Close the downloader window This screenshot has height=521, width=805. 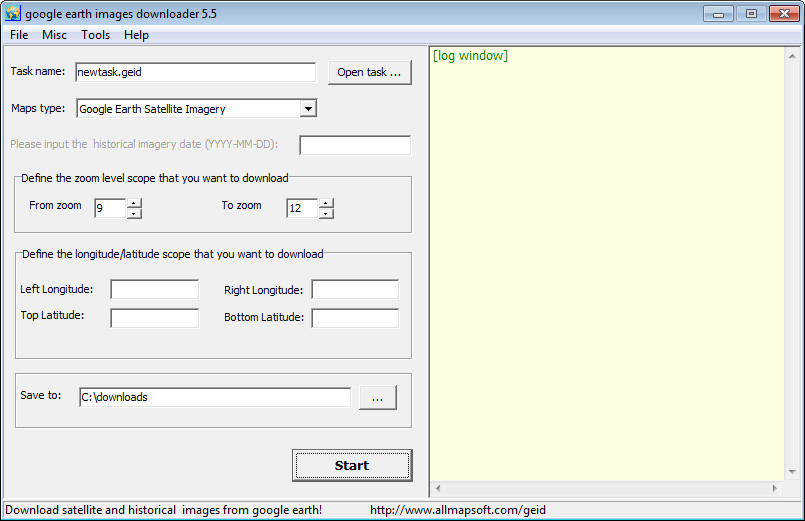(x=784, y=14)
